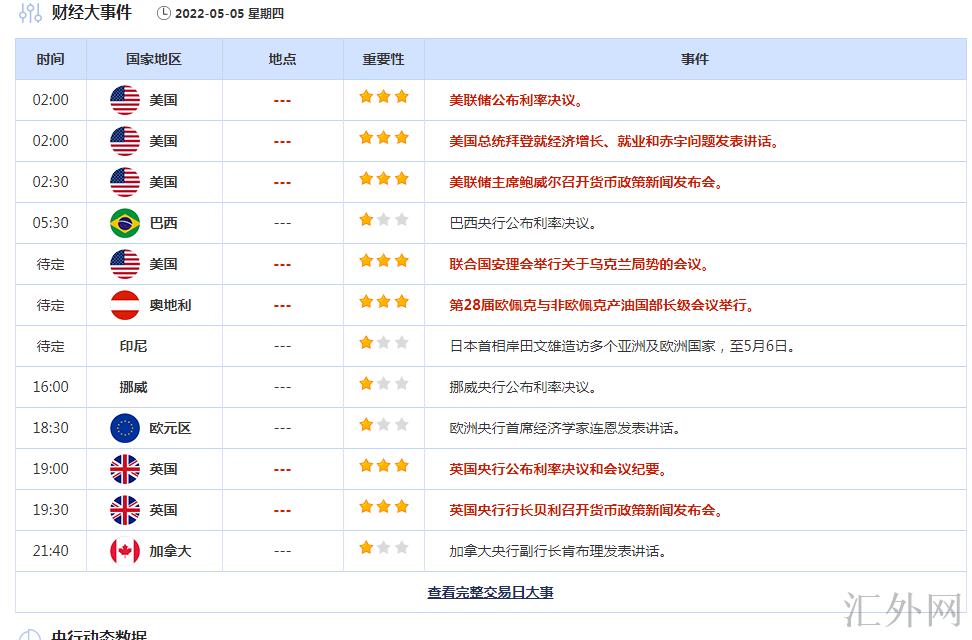Viewport: 972px width, 640px height.
Task: Click the clock icon beside date 2022-05-05
Action: (x=164, y=13)
